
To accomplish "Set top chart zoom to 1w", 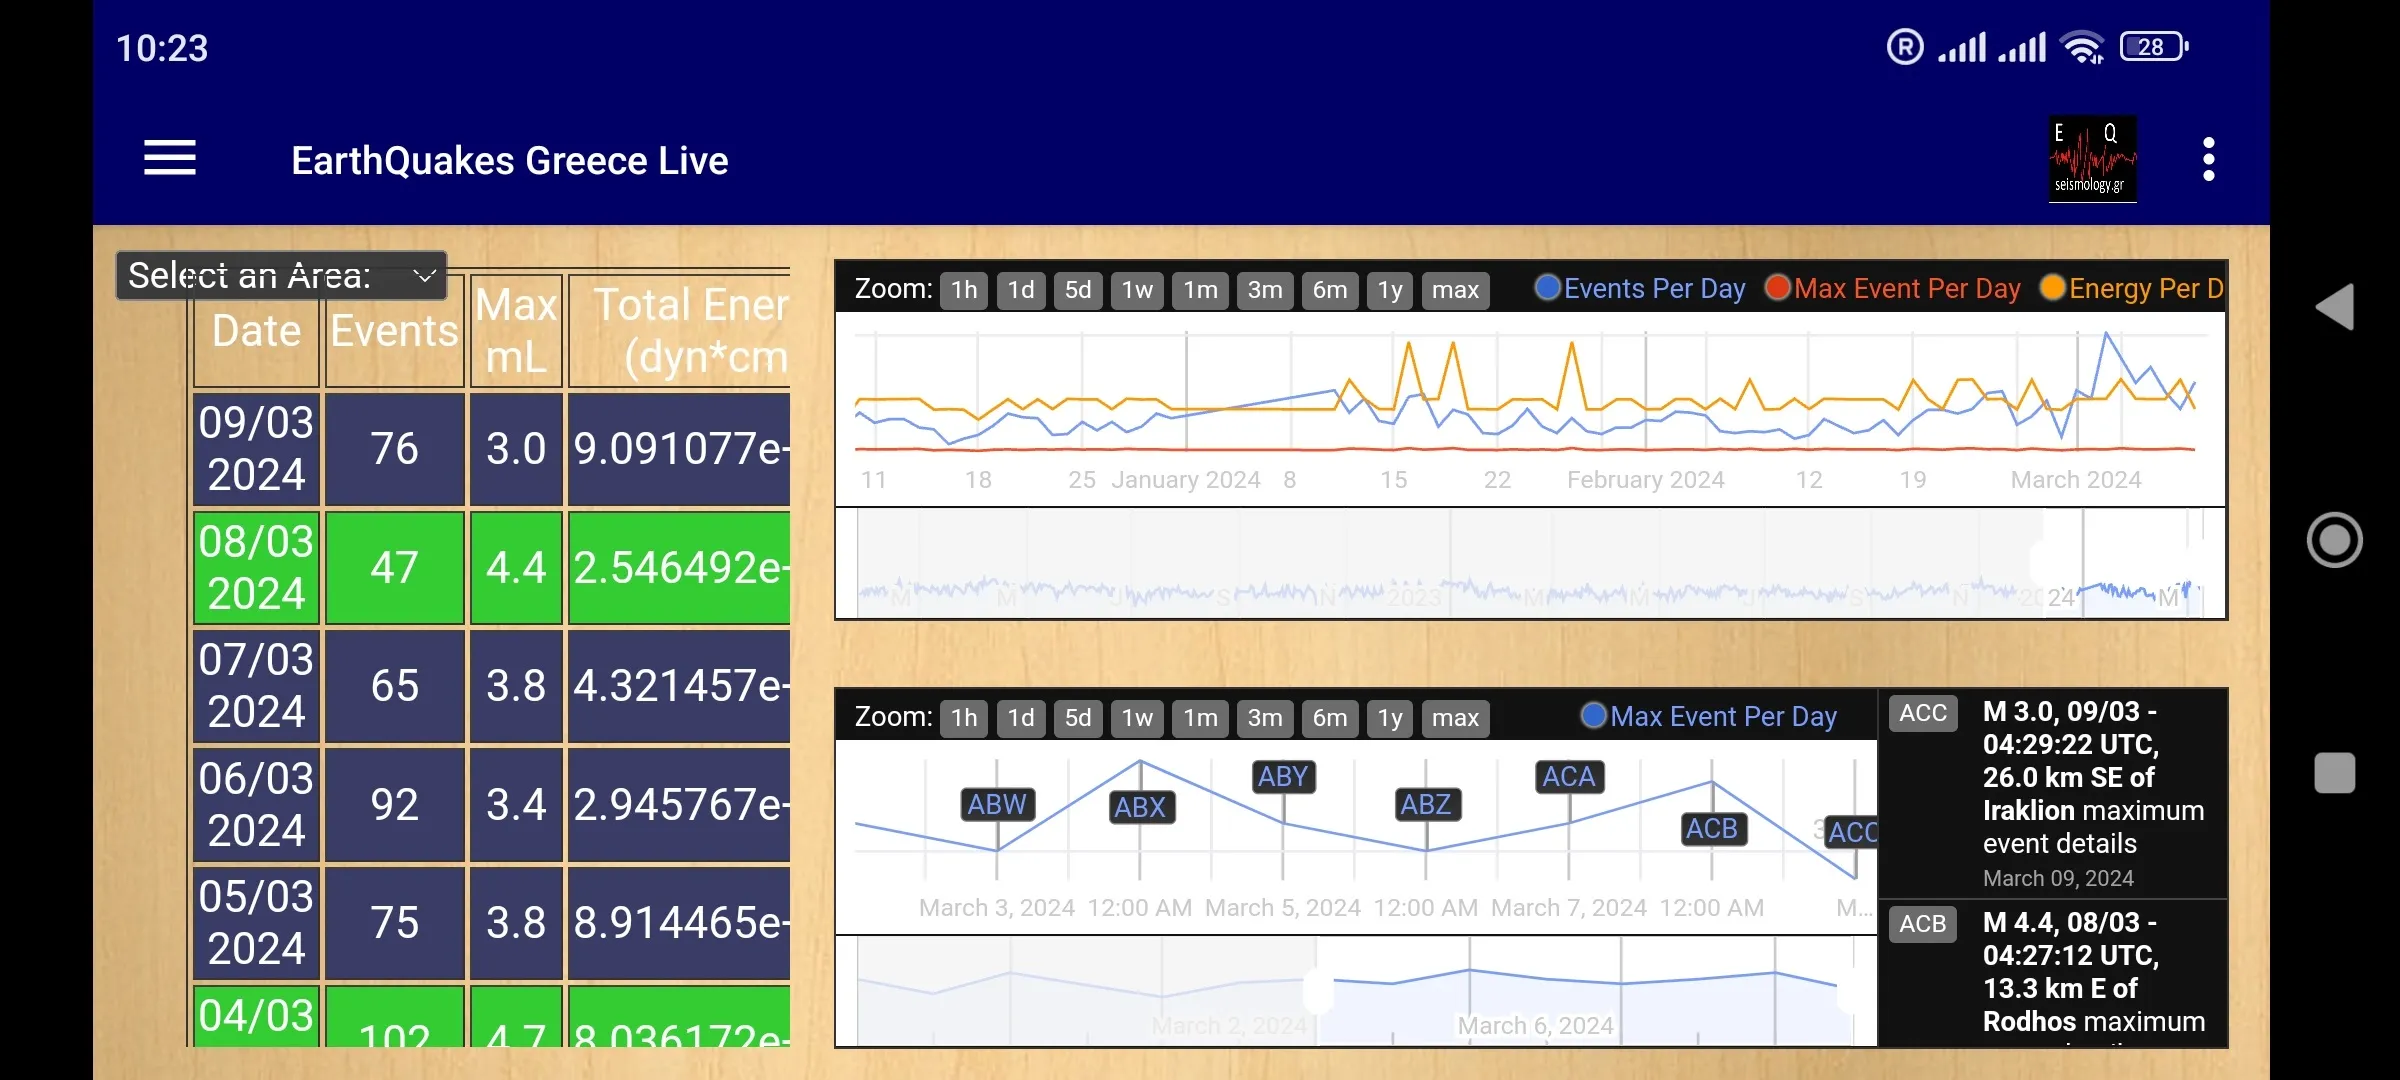I will (1137, 290).
